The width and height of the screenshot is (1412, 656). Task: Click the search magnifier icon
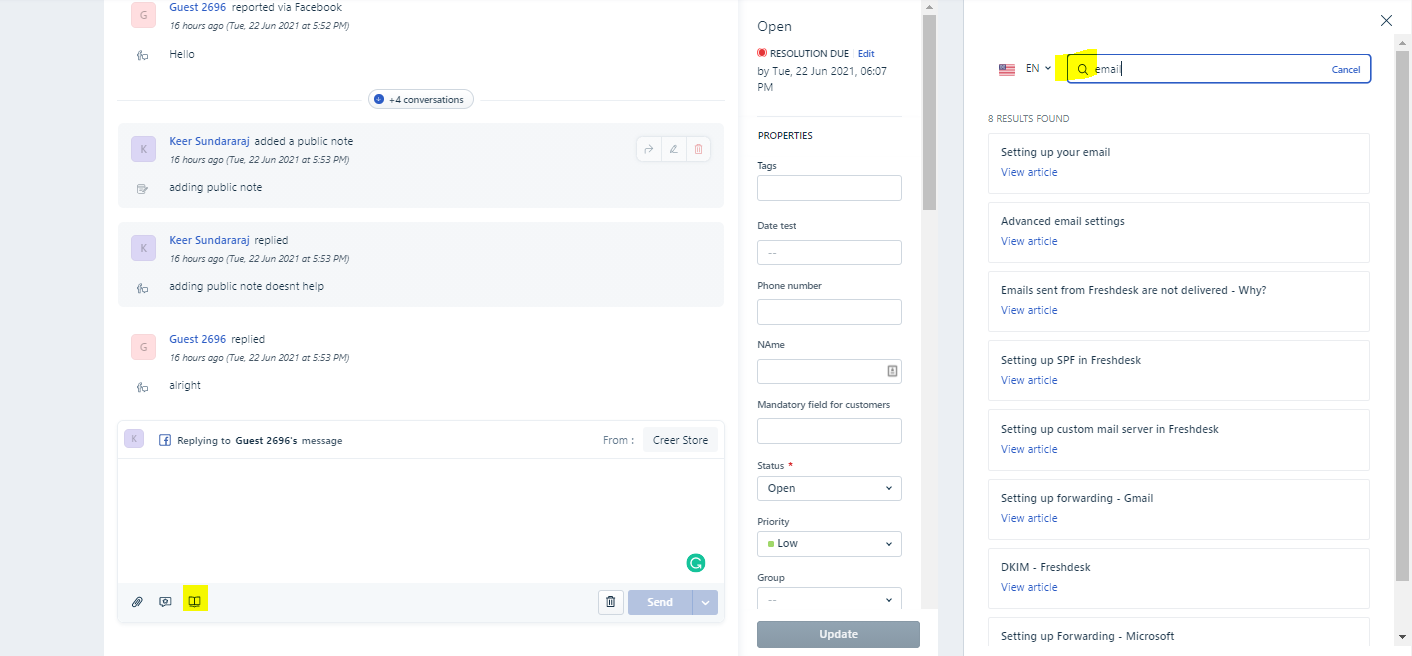click(x=1082, y=69)
